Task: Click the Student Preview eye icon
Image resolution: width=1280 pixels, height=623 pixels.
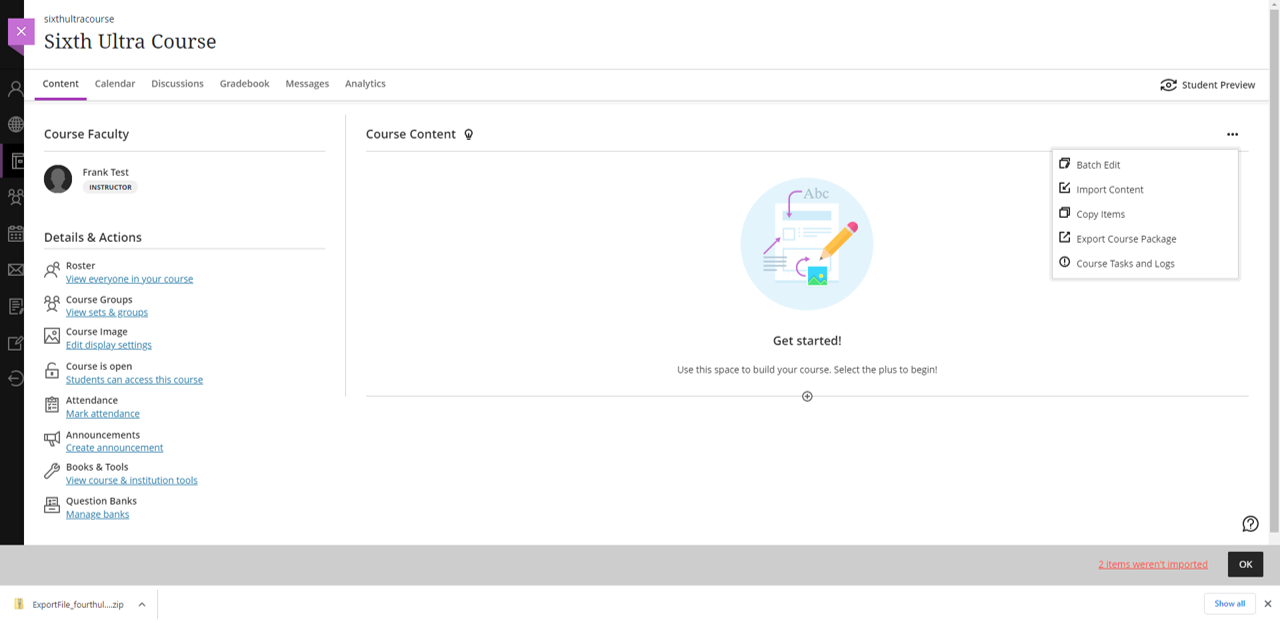Action: click(x=1168, y=85)
